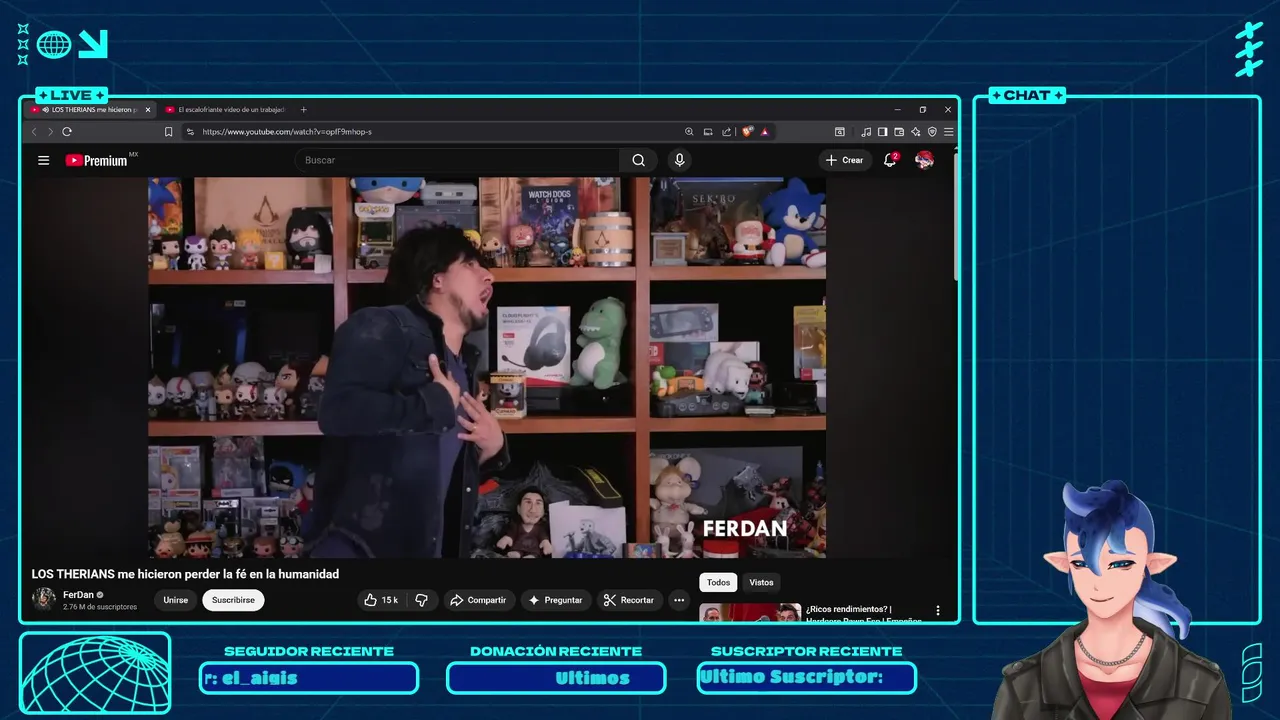The image size is (1280, 720).
Task: Click the Crear button
Action: [844, 160]
